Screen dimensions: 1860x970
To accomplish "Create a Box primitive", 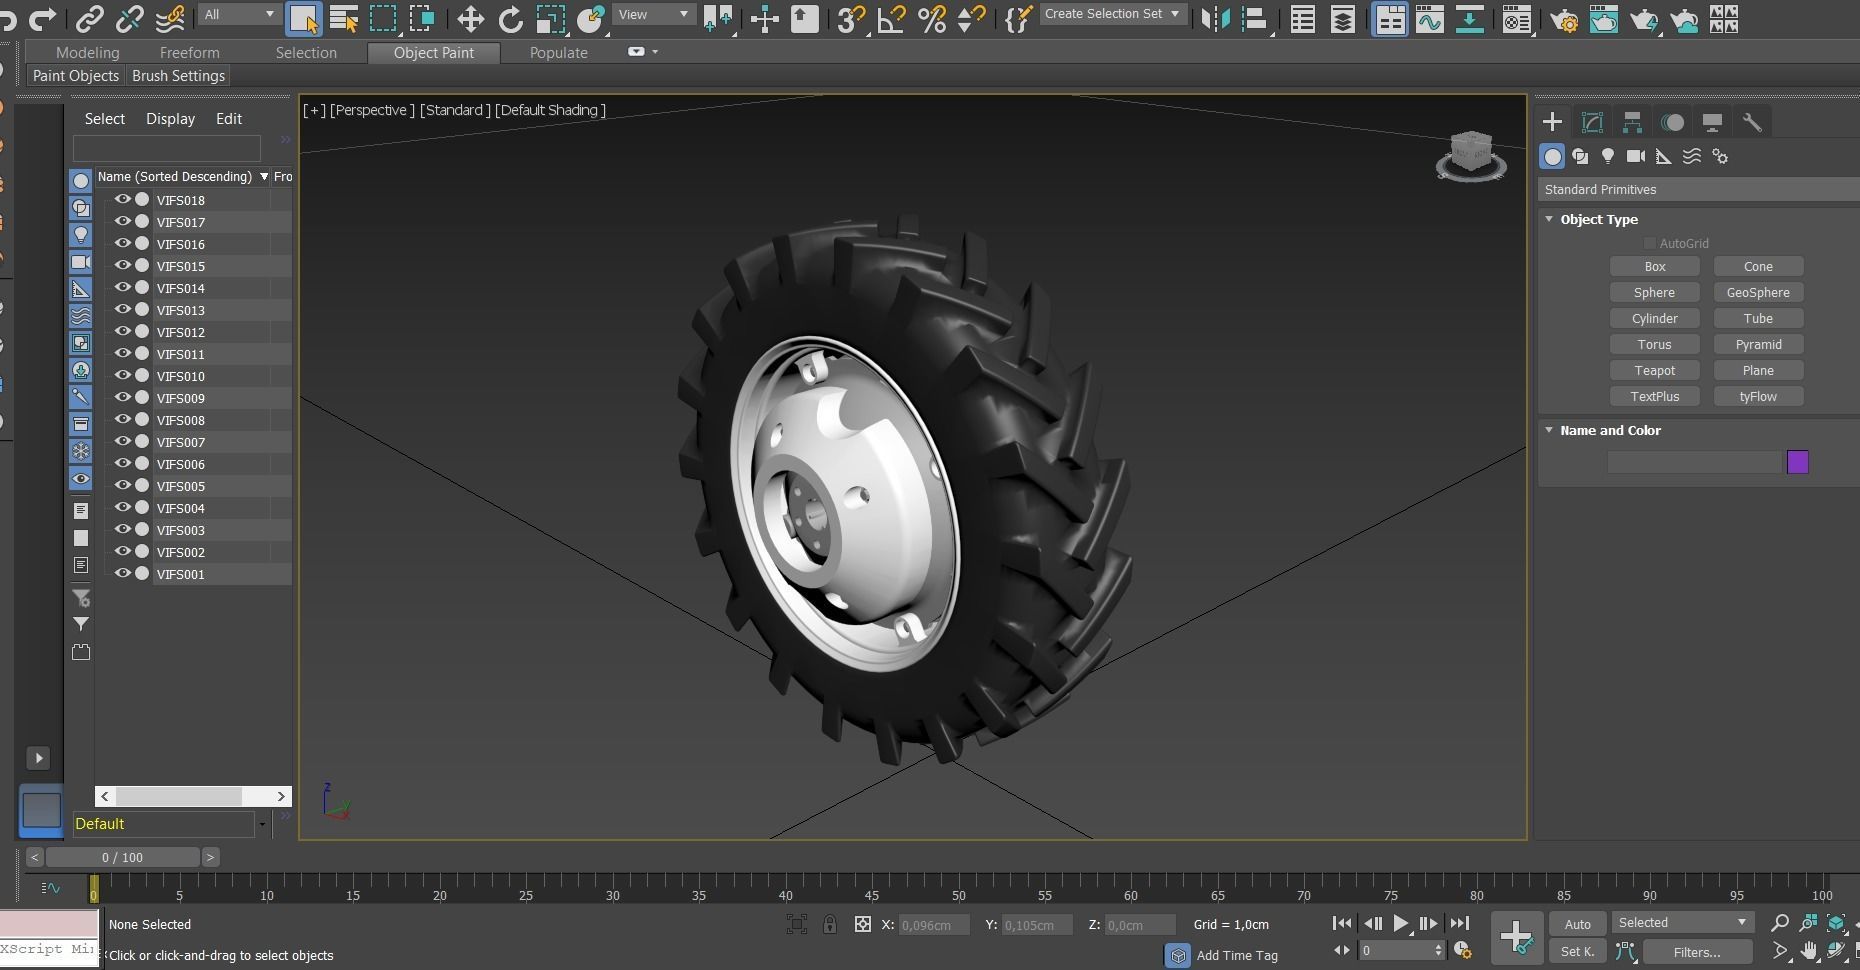I will click(1655, 266).
